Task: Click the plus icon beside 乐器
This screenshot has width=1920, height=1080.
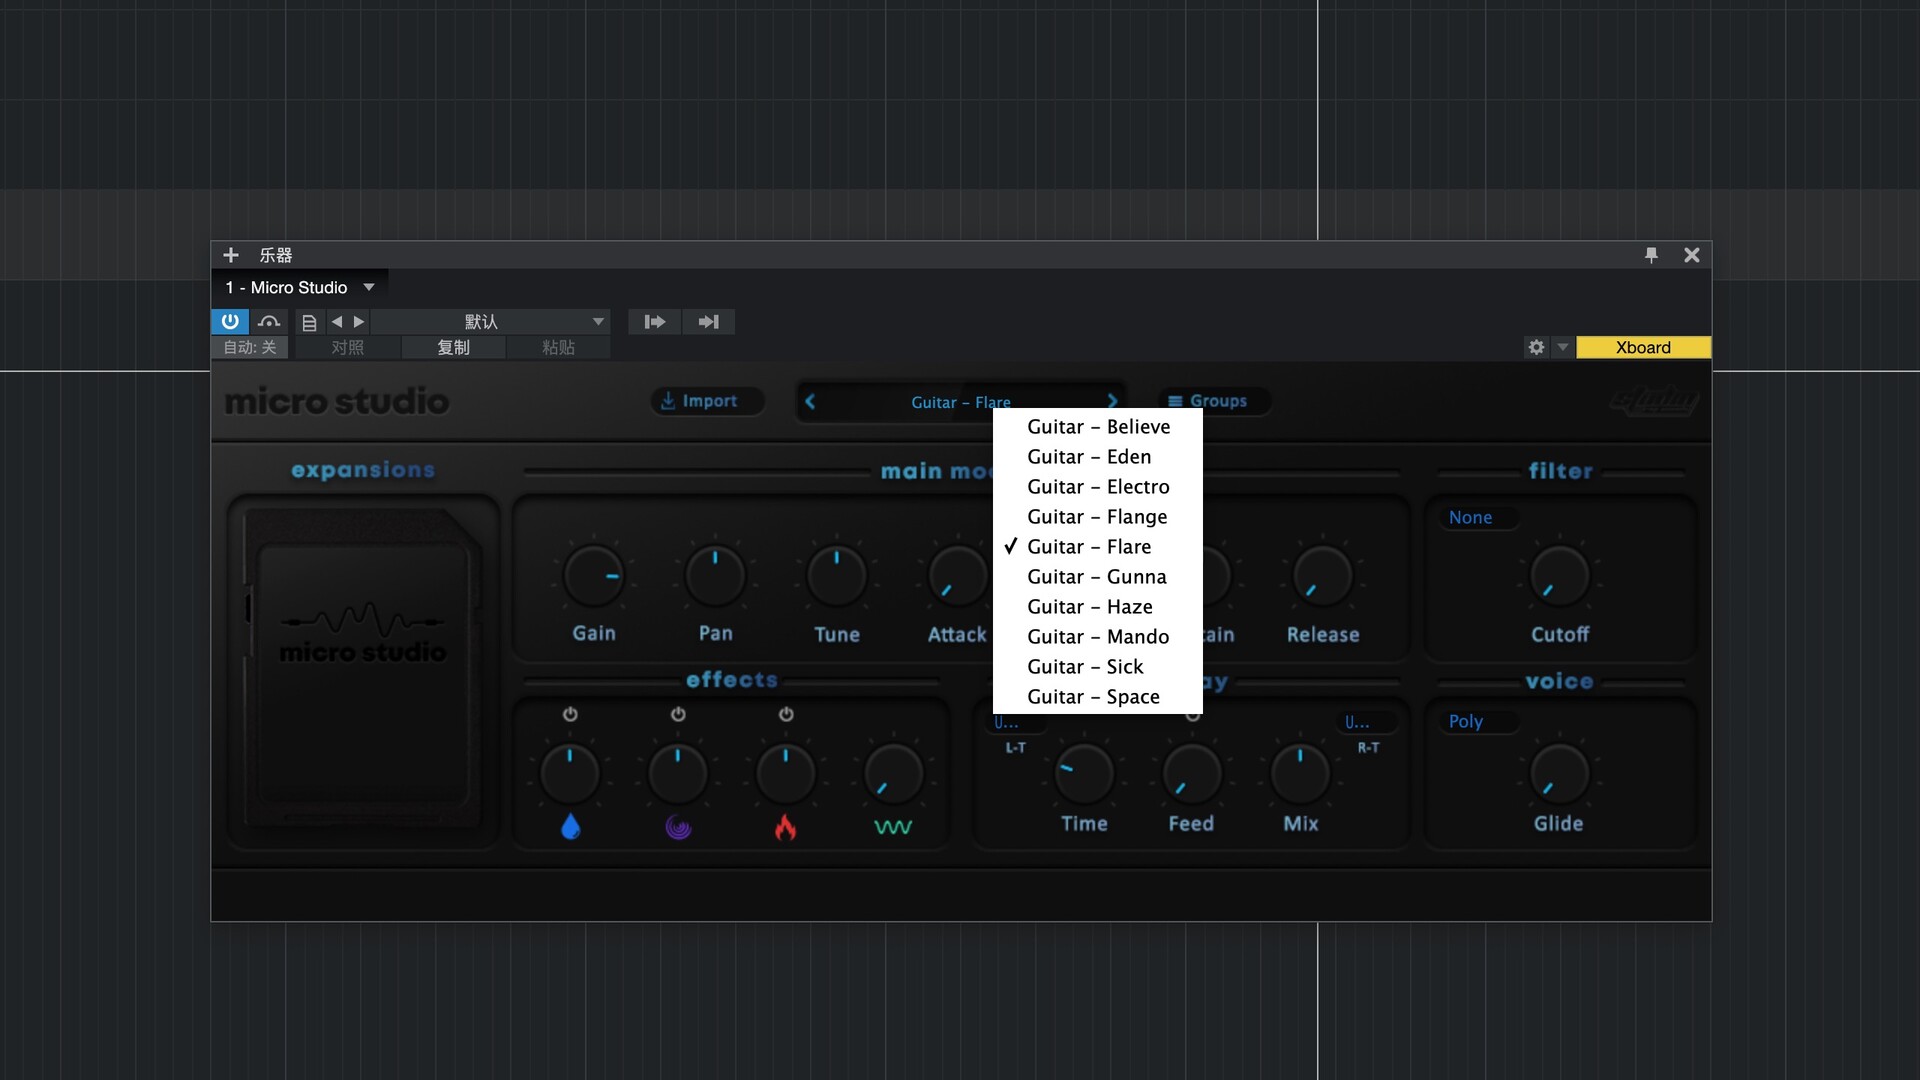Action: click(231, 255)
